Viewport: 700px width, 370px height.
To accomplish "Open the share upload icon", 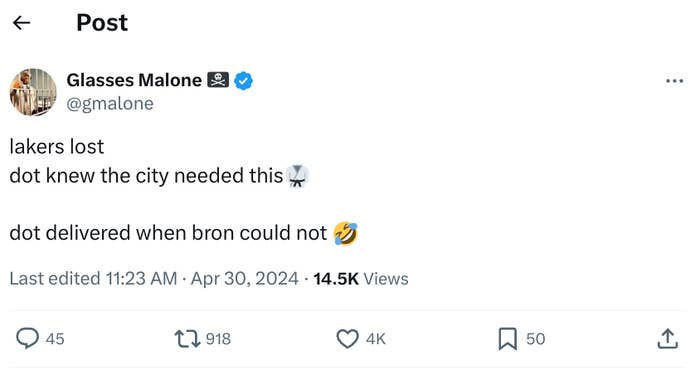I will (667, 338).
